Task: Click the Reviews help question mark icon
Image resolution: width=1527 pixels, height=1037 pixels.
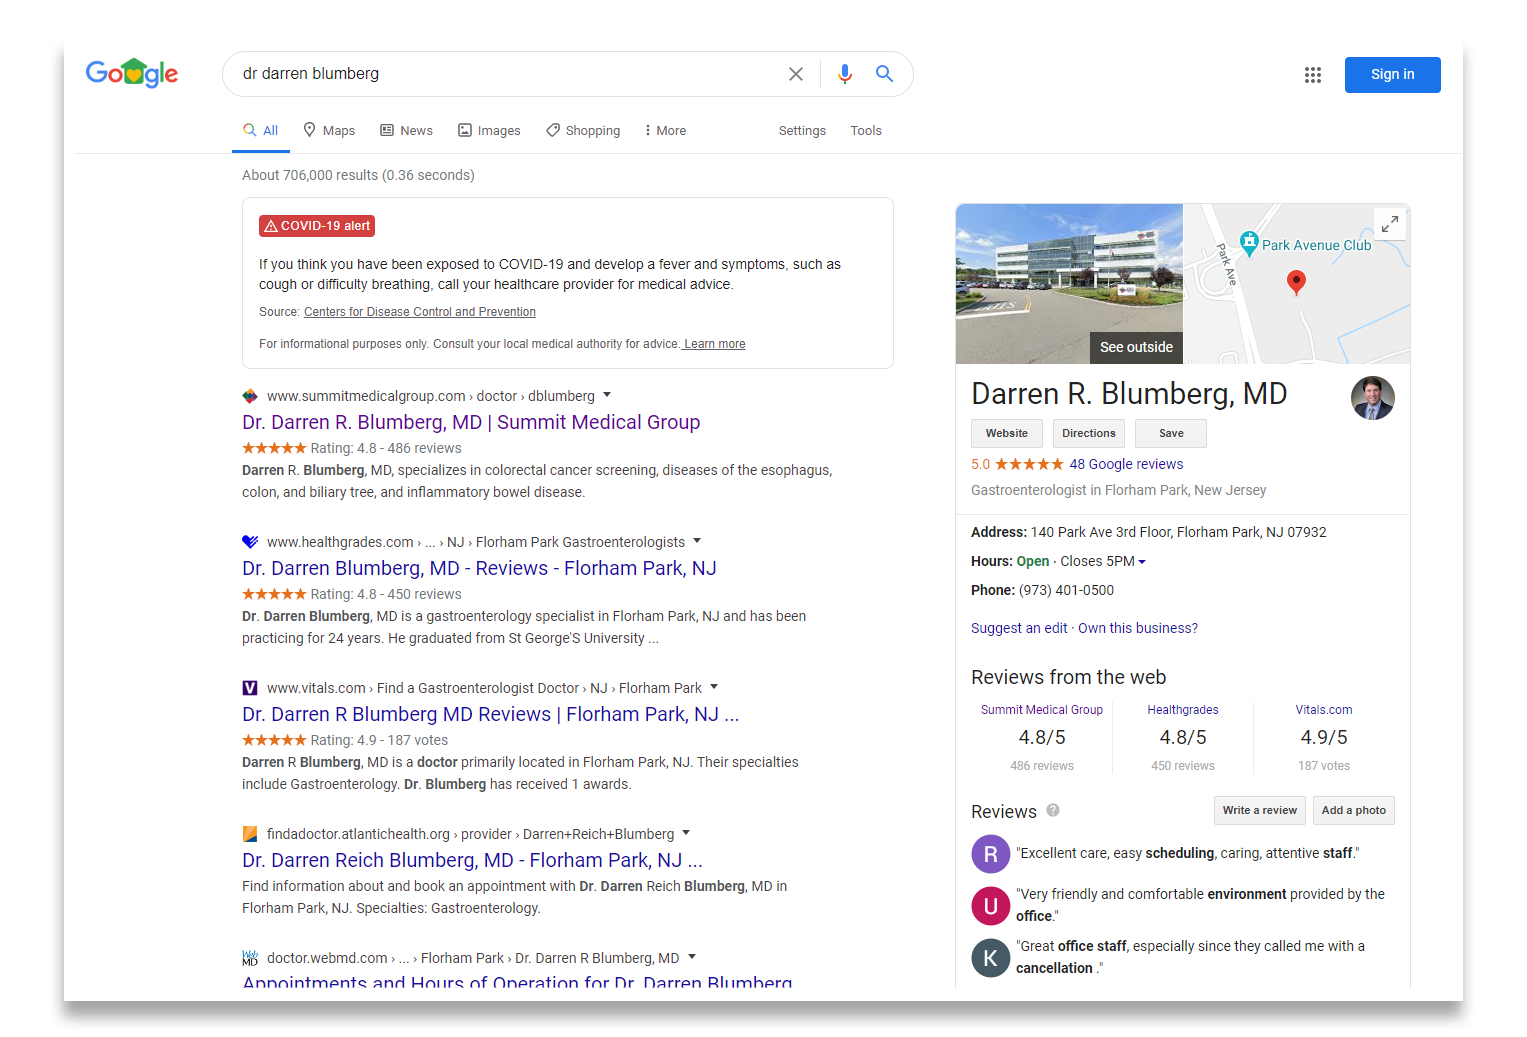Action: point(1053,811)
